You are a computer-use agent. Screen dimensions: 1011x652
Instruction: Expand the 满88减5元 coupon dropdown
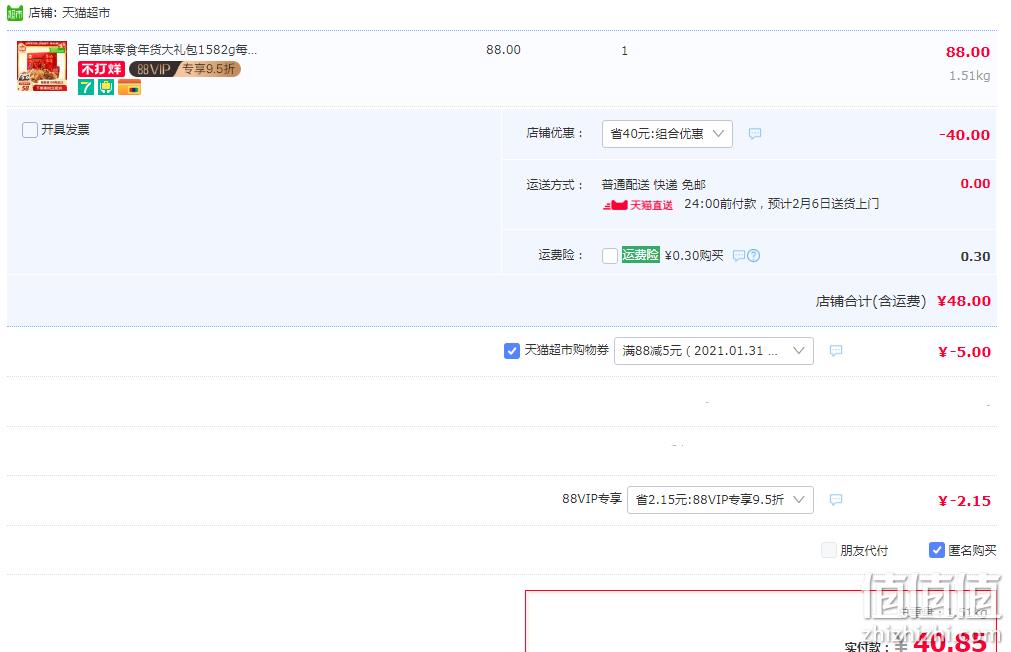click(x=714, y=351)
